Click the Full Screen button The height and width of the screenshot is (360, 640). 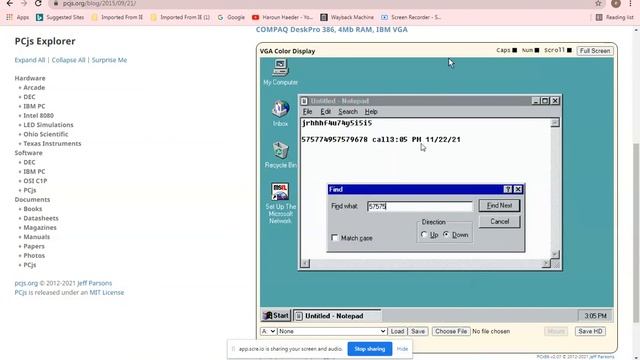click(595, 51)
